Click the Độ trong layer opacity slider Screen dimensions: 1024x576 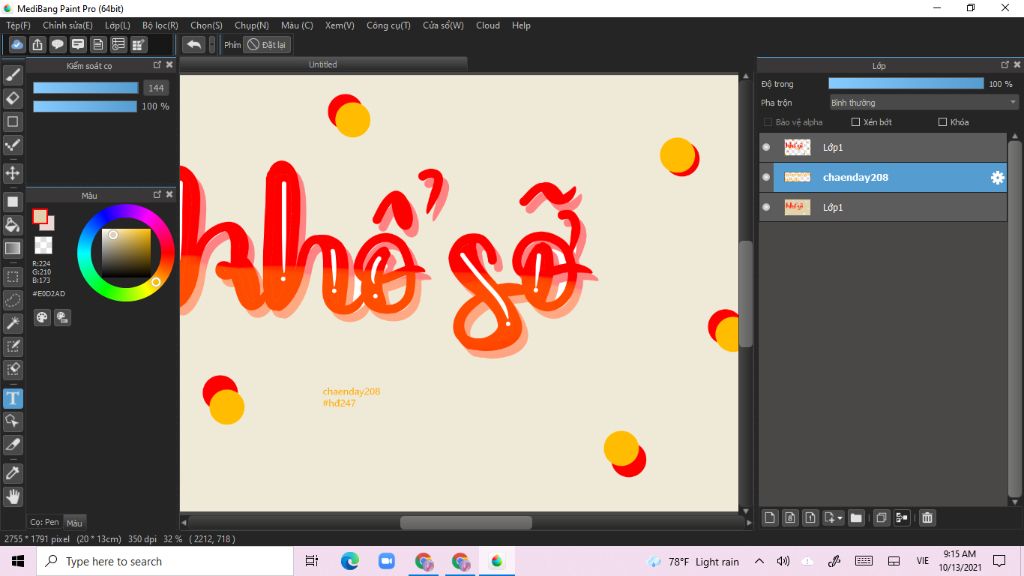coord(906,83)
